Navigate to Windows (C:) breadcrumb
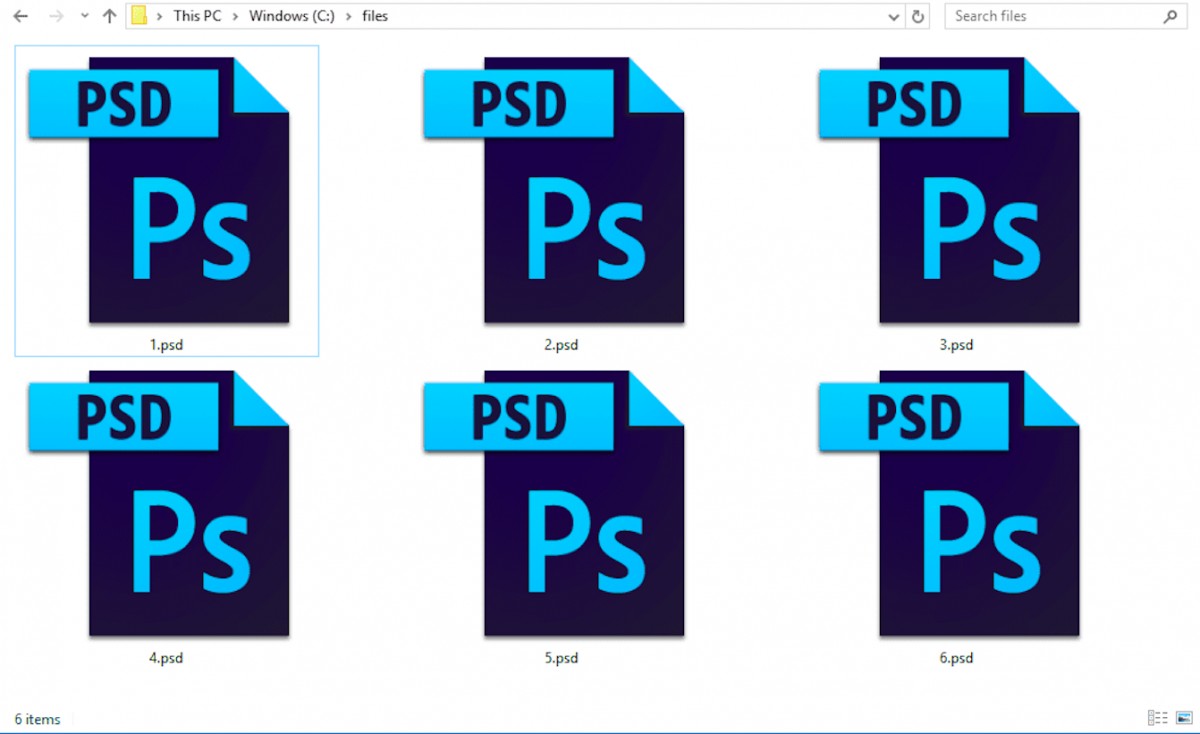The width and height of the screenshot is (1200, 734). coord(292,17)
